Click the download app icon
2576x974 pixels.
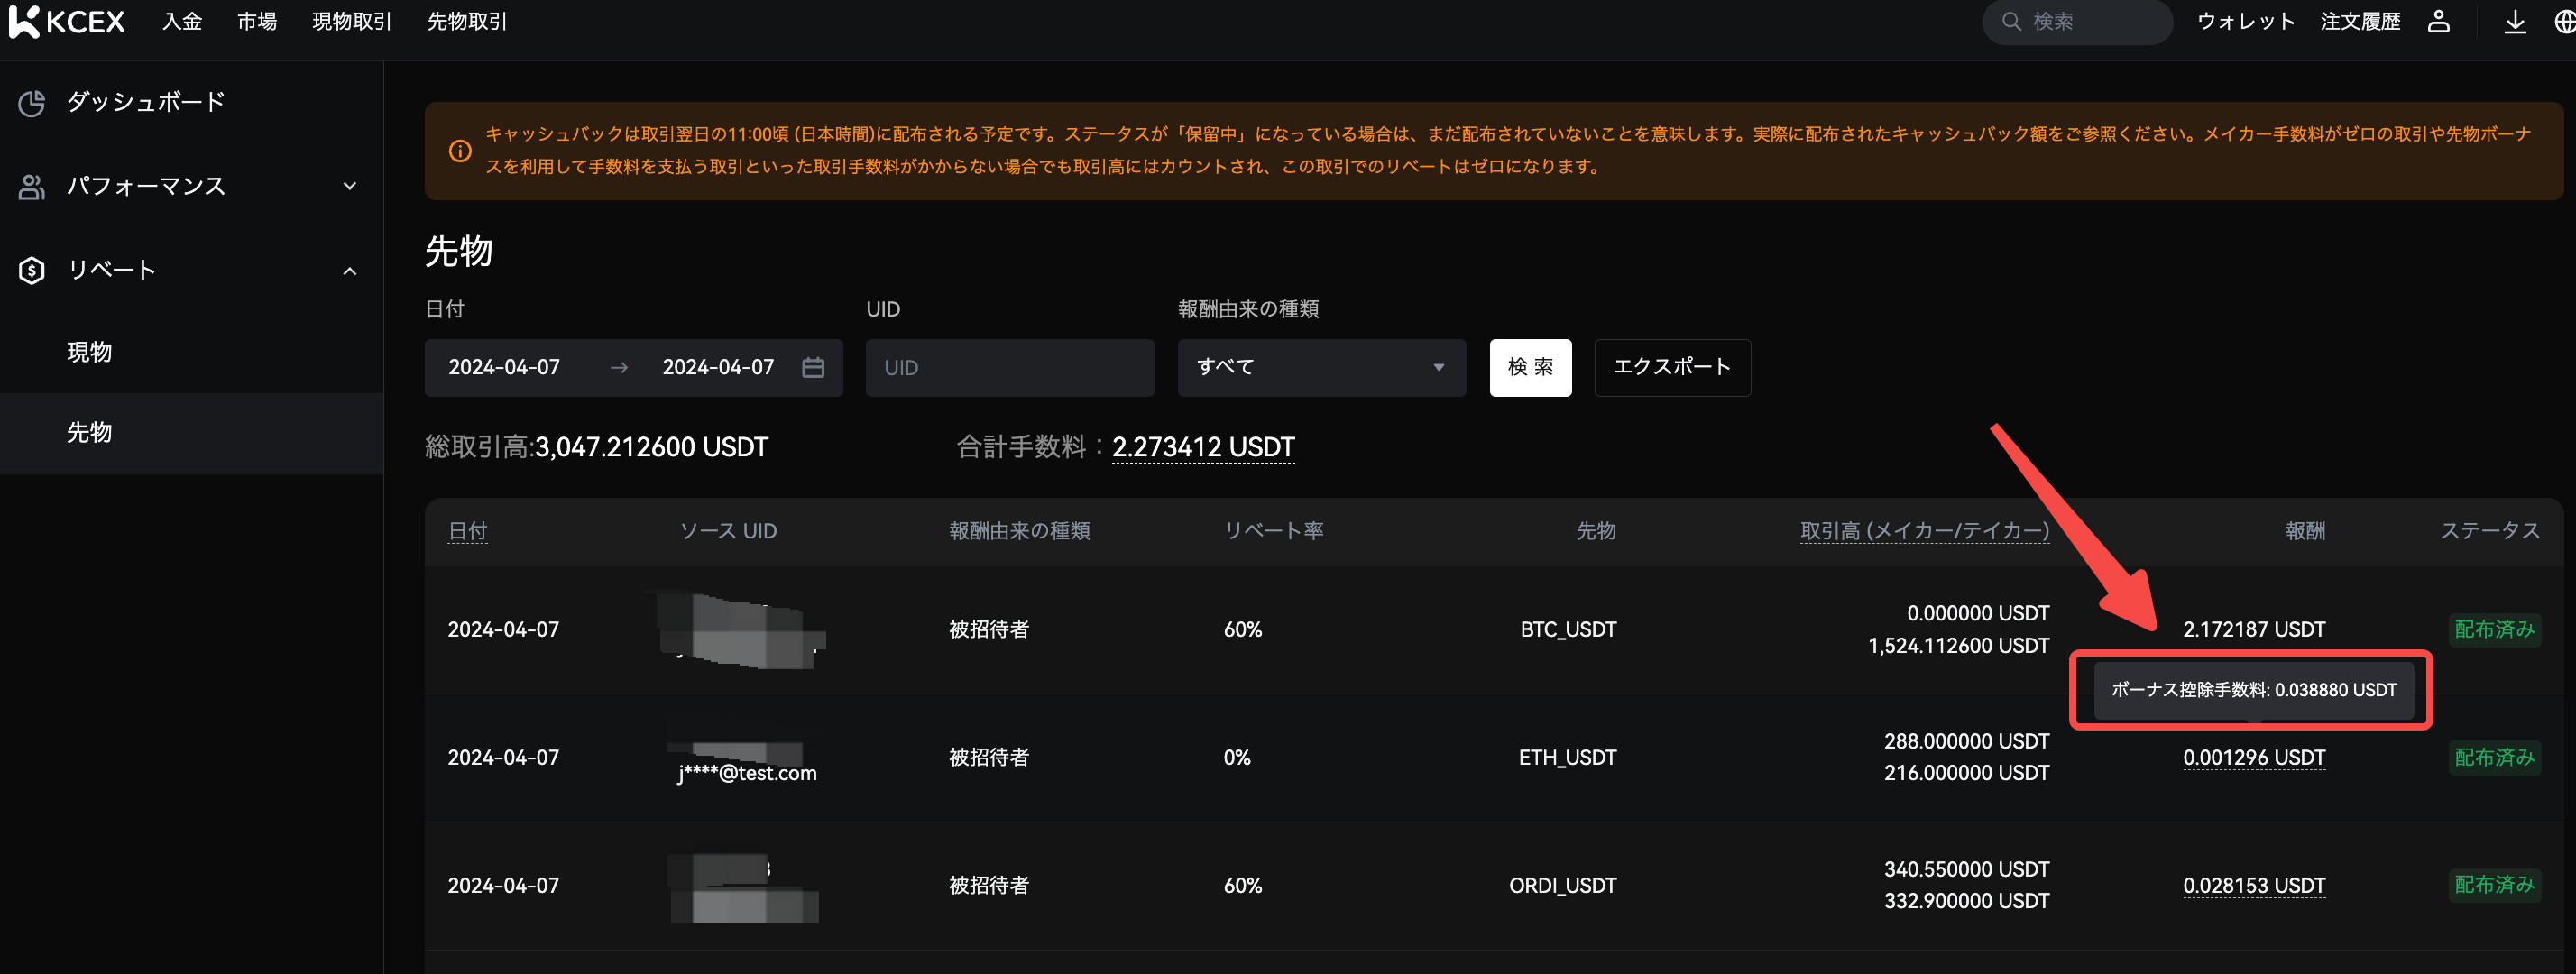2514,21
